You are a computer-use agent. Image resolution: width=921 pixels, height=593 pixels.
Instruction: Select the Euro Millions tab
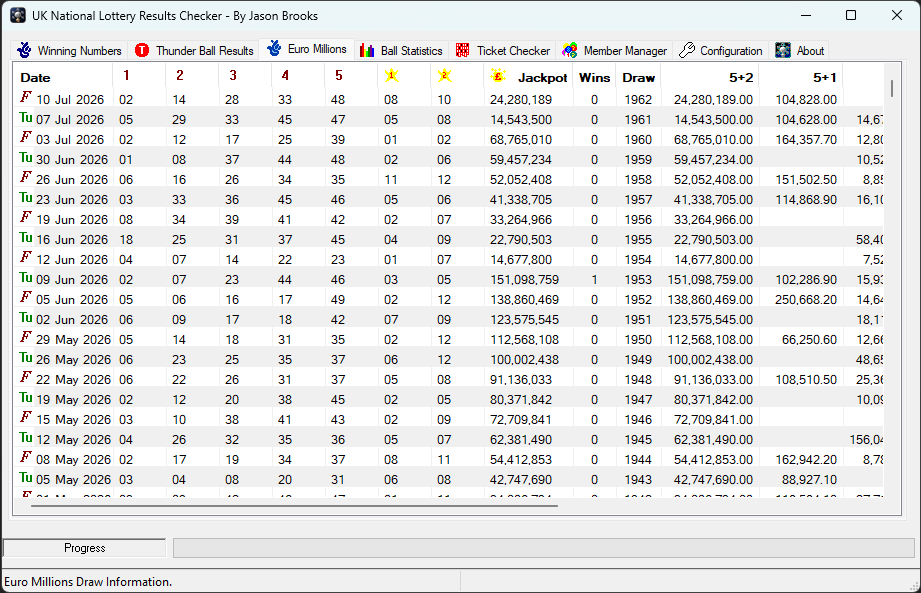click(307, 49)
